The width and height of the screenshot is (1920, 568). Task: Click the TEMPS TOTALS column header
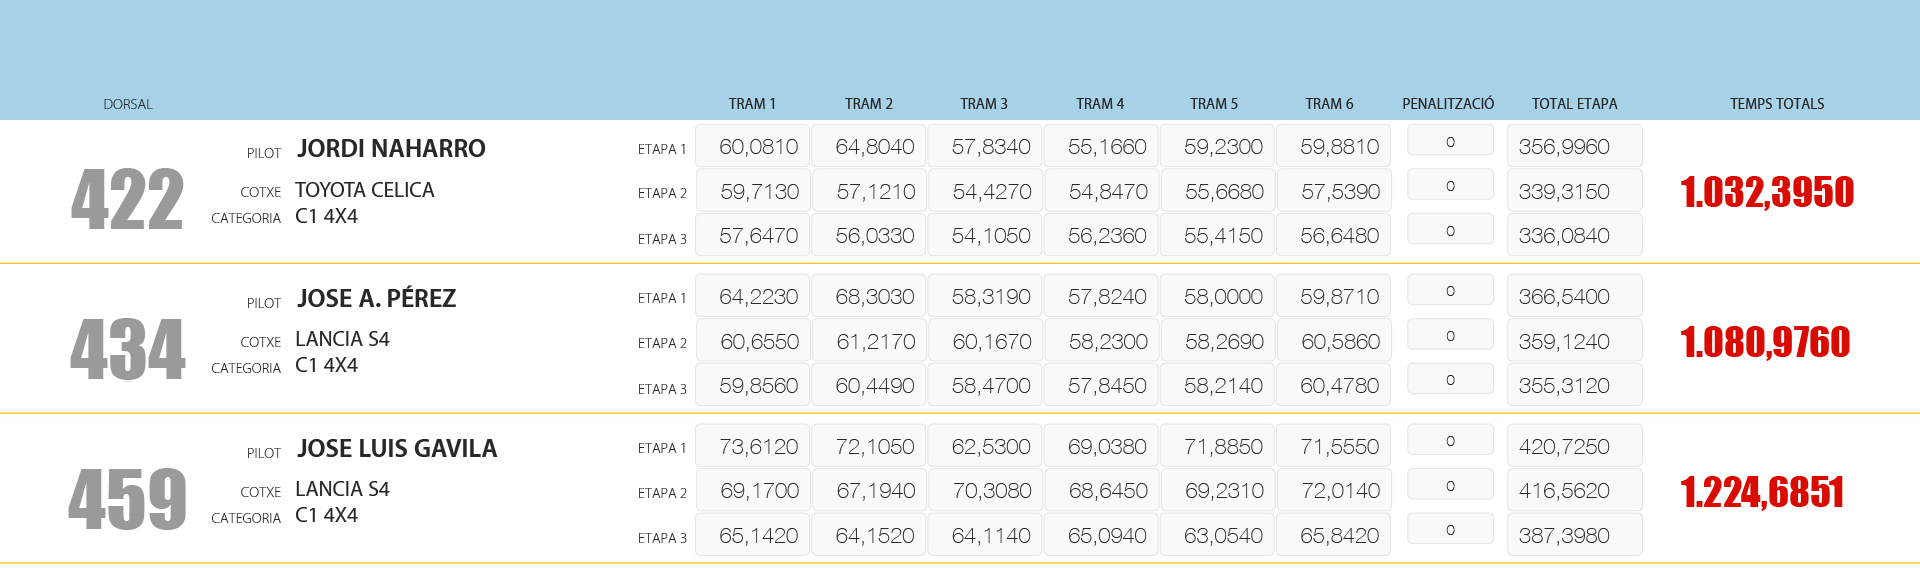(1777, 104)
